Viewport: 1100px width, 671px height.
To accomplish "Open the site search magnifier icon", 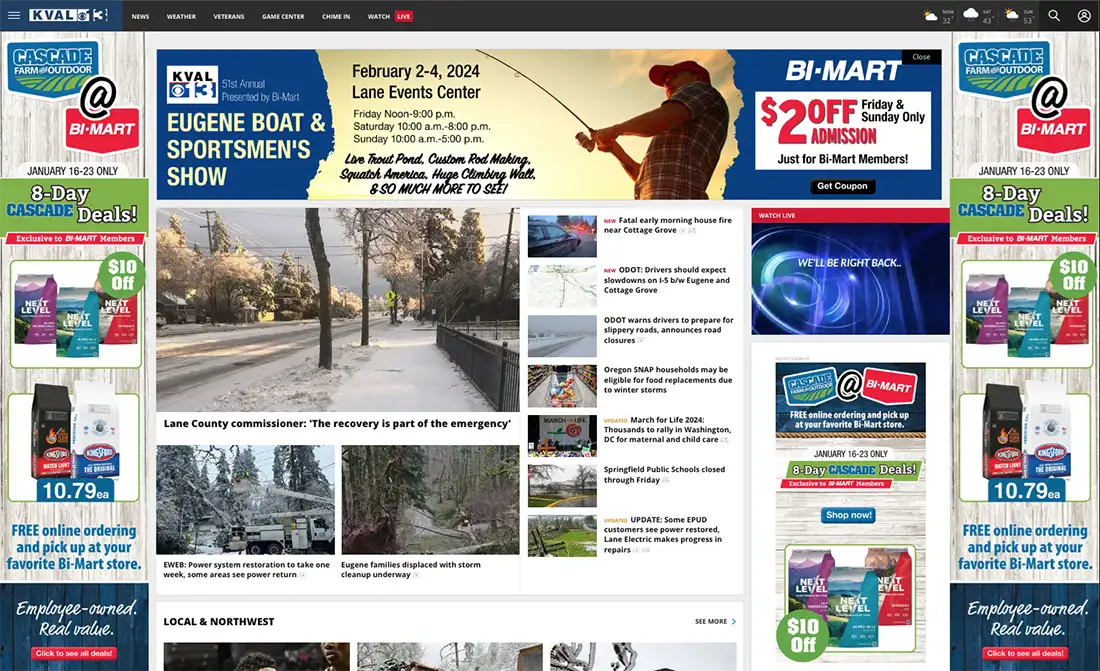I will click(1054, 15).
